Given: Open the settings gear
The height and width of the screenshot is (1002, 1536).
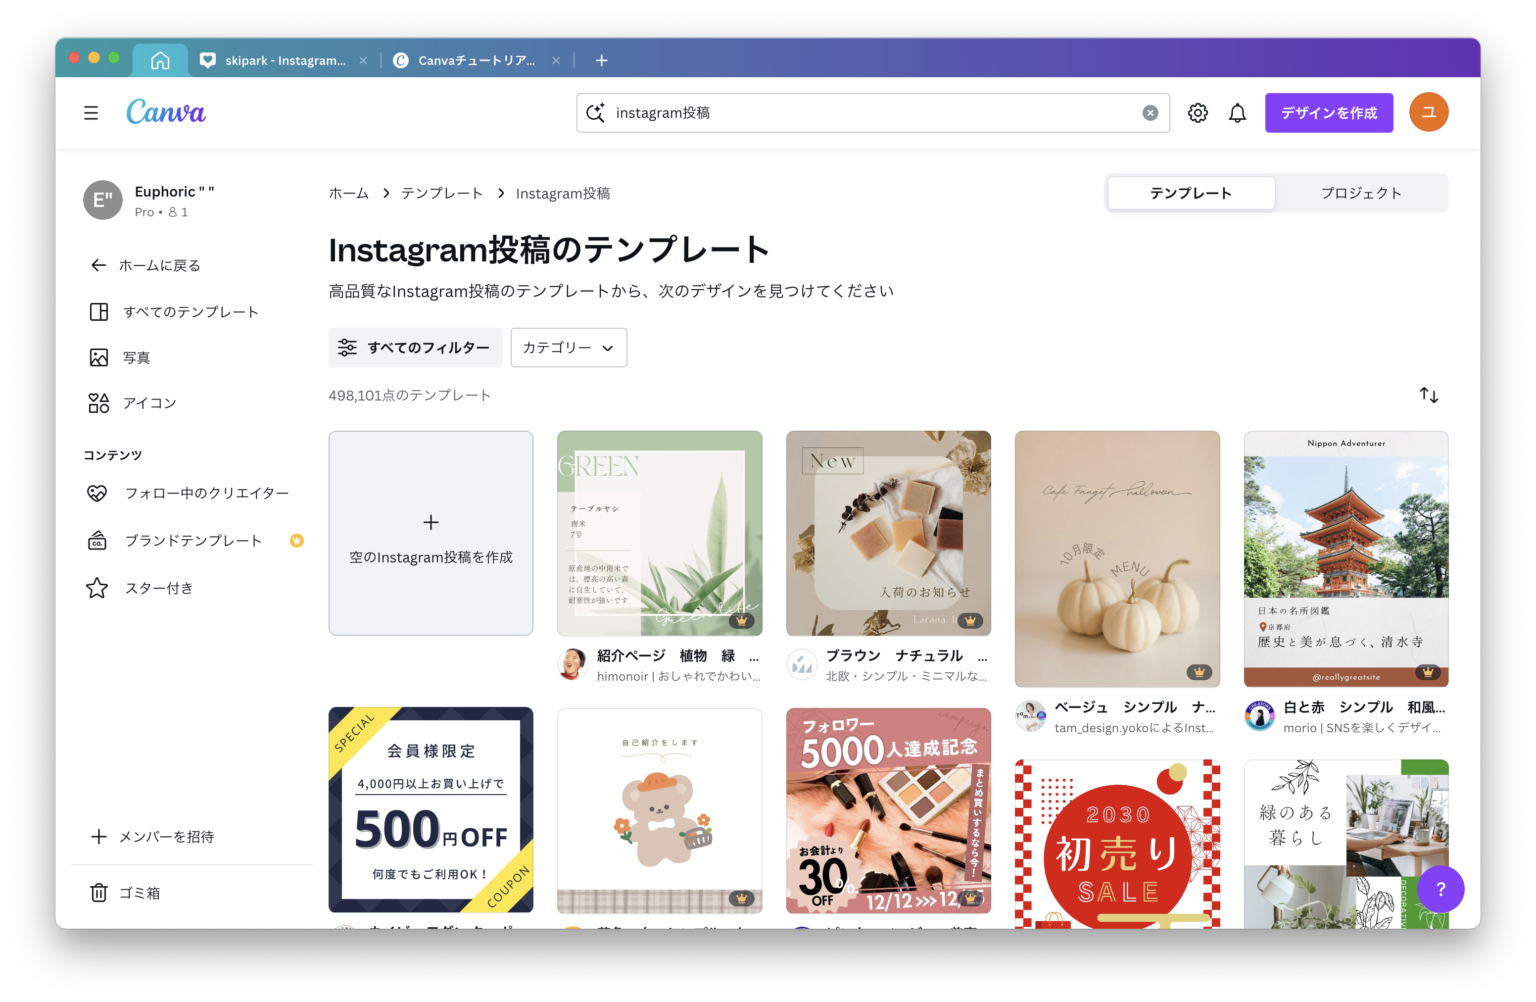Looking at the screenshot, I should [x=1197, y=112].
